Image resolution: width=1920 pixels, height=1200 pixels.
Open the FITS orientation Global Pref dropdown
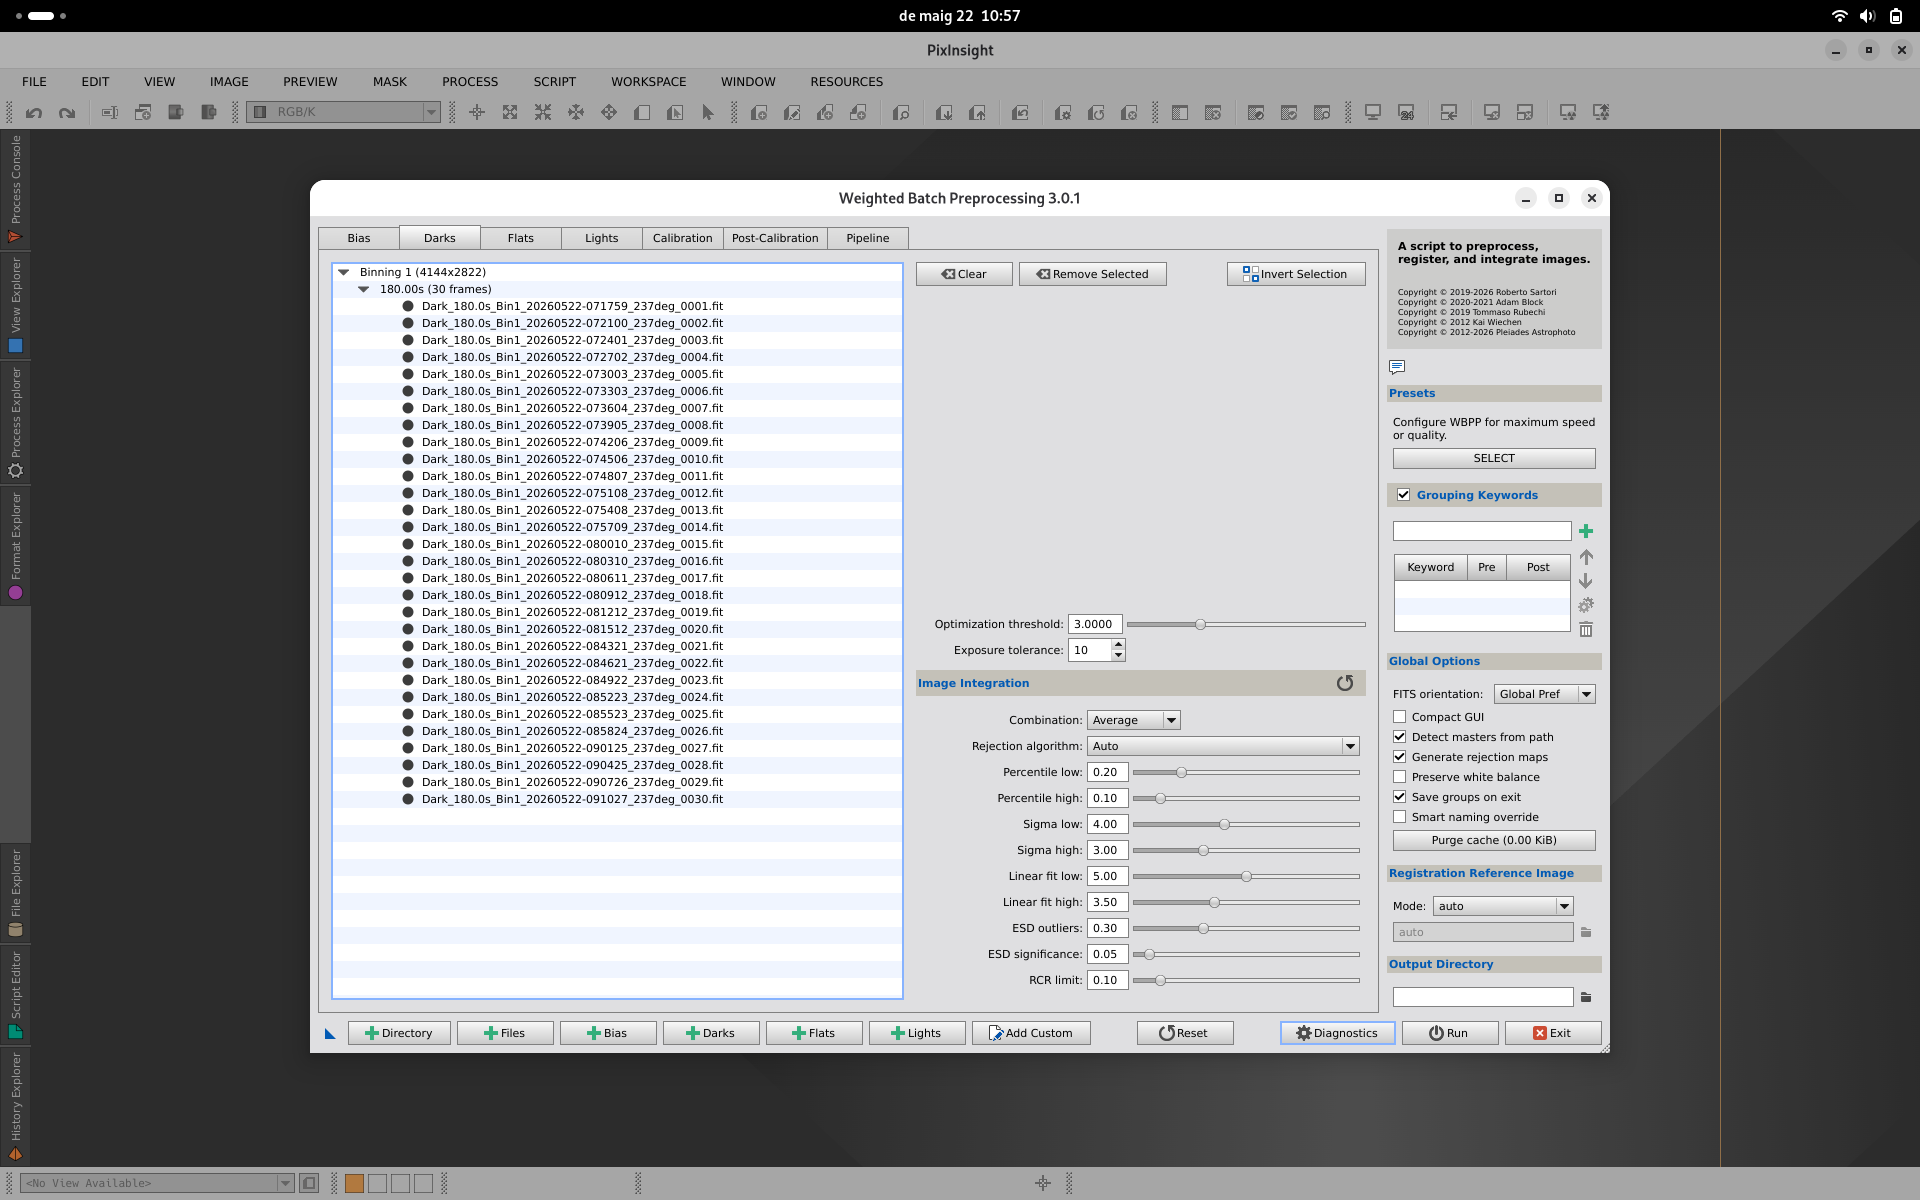click(x=1544, y=694)
